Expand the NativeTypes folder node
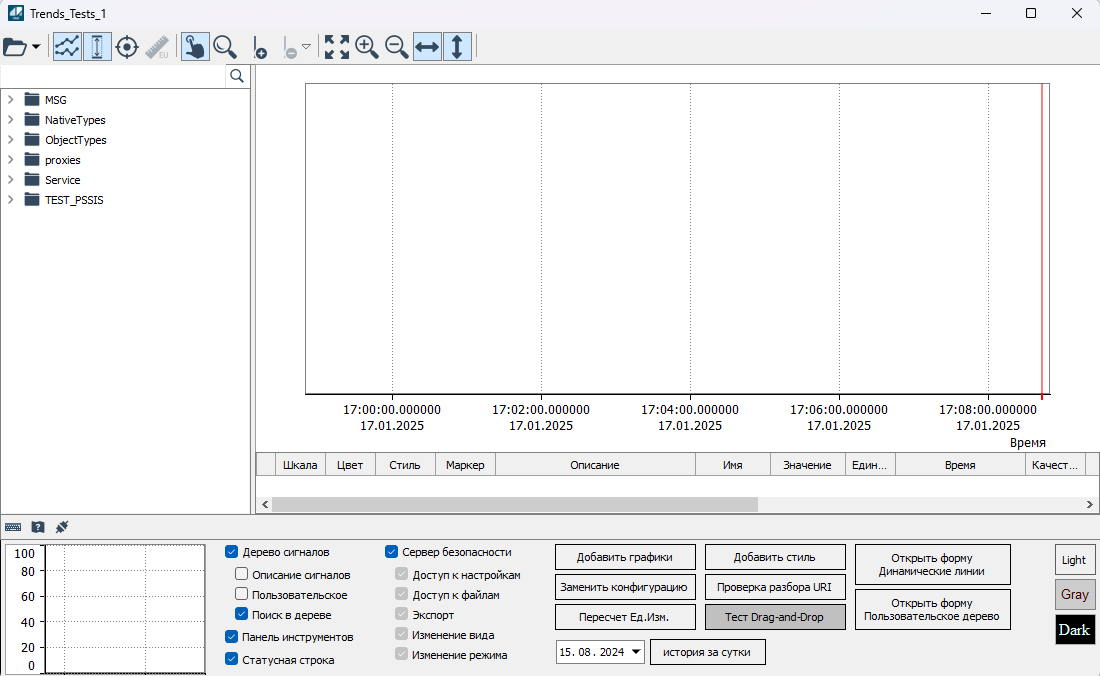Viewport: 1100px width, 676px height. pos(11,120)
